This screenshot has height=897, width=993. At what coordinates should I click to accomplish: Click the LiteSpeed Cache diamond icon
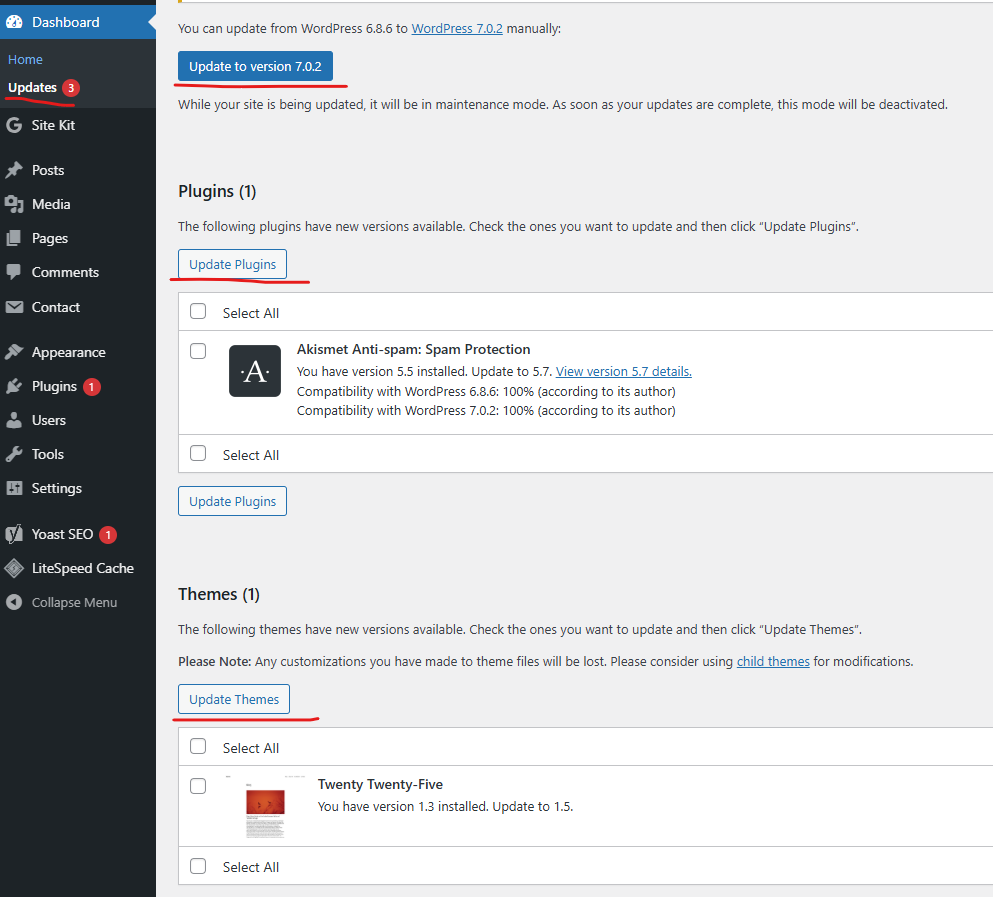tap(14, 568)
